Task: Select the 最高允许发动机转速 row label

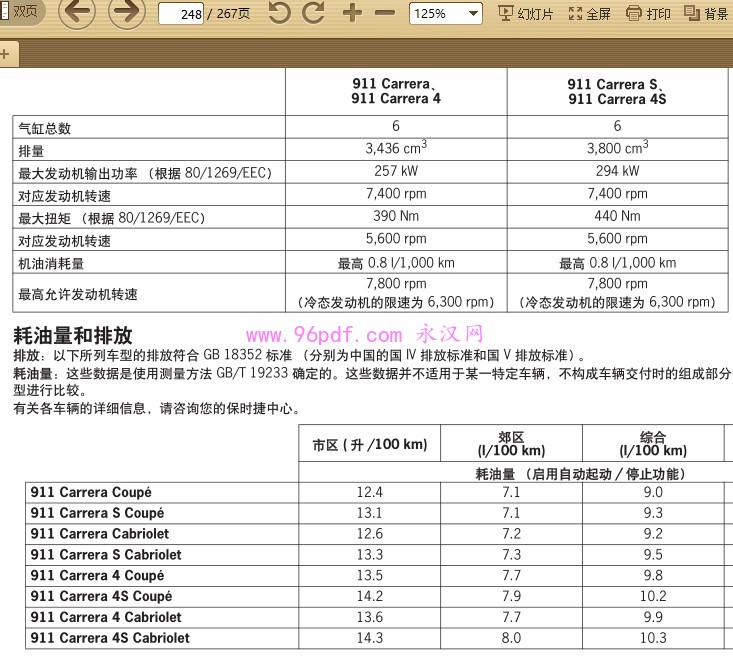Action: [x=78, y=295]
